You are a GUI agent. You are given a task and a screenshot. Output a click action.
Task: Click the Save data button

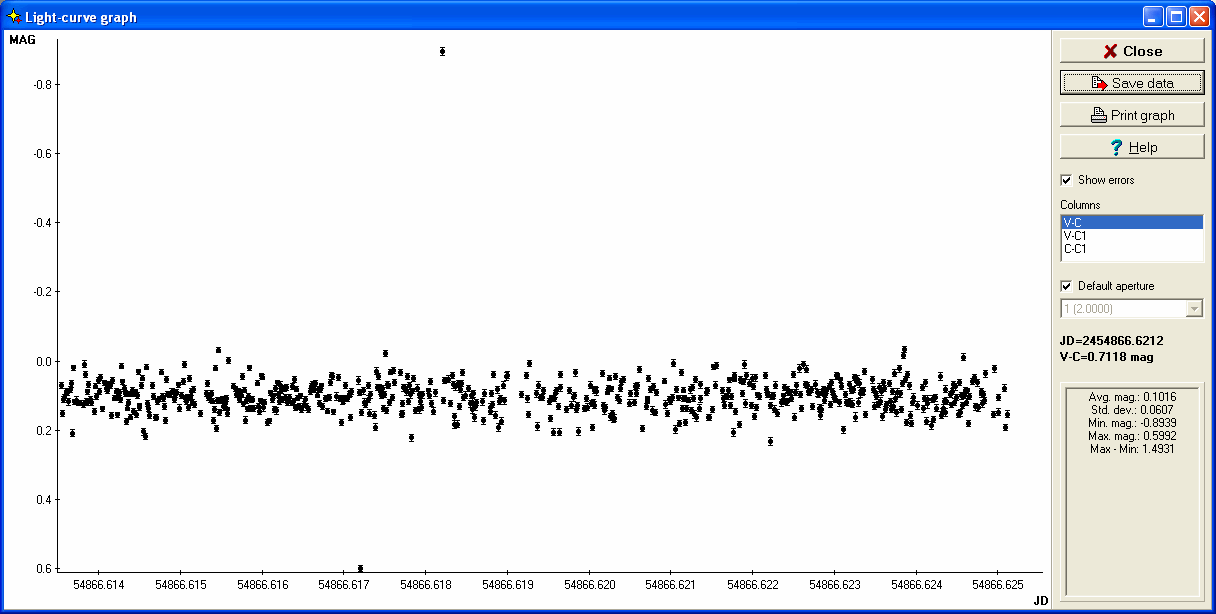coord(1132,83)
